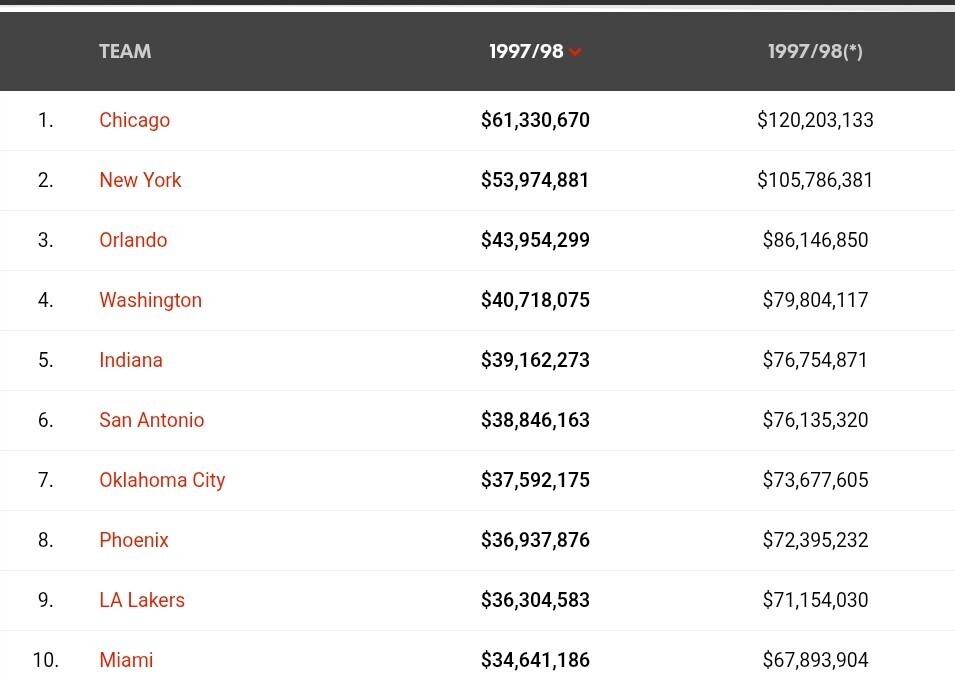Image resolution: width=955 pixels, height=684 pixels.
Task: Click Phoenix's $36,937,876 payroll amount
Action: 535,540
